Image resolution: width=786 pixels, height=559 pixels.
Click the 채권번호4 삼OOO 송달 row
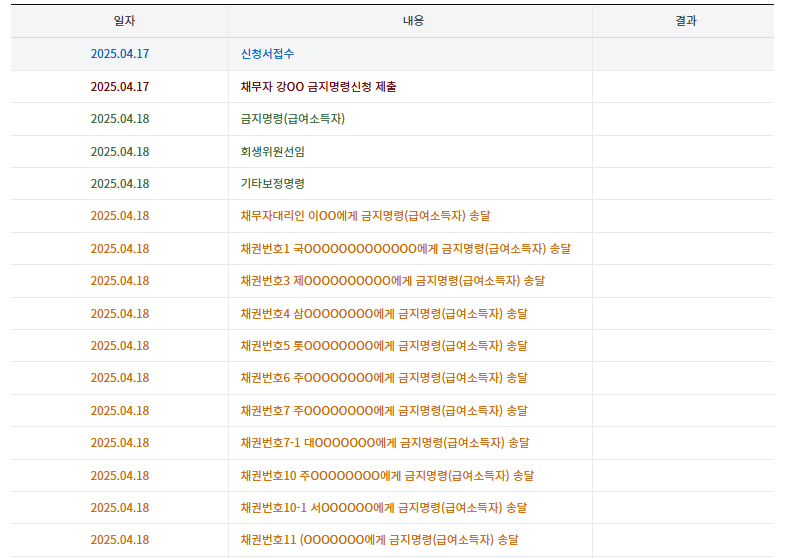[x=392, y=313]
